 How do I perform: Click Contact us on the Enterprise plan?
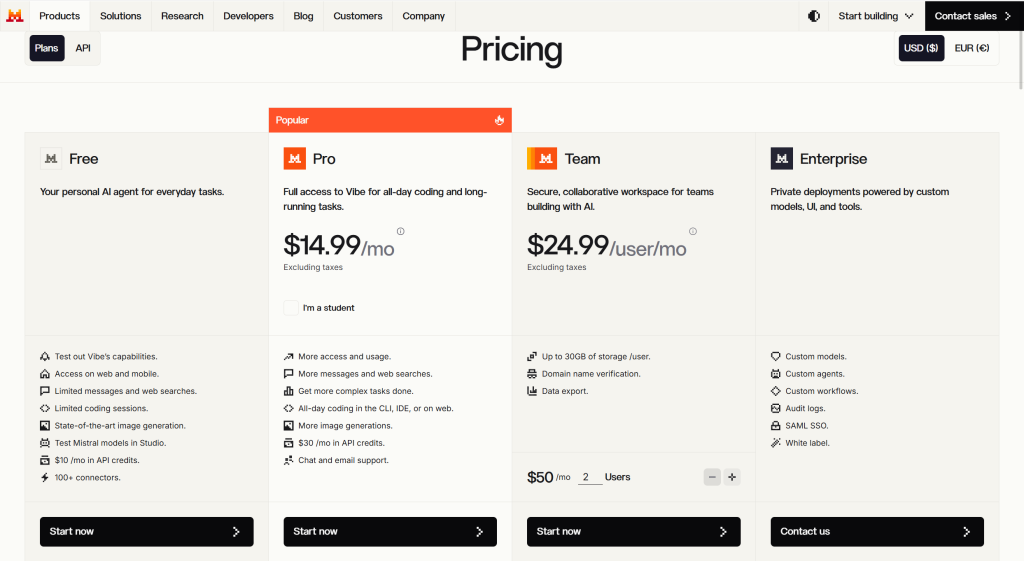877,532
